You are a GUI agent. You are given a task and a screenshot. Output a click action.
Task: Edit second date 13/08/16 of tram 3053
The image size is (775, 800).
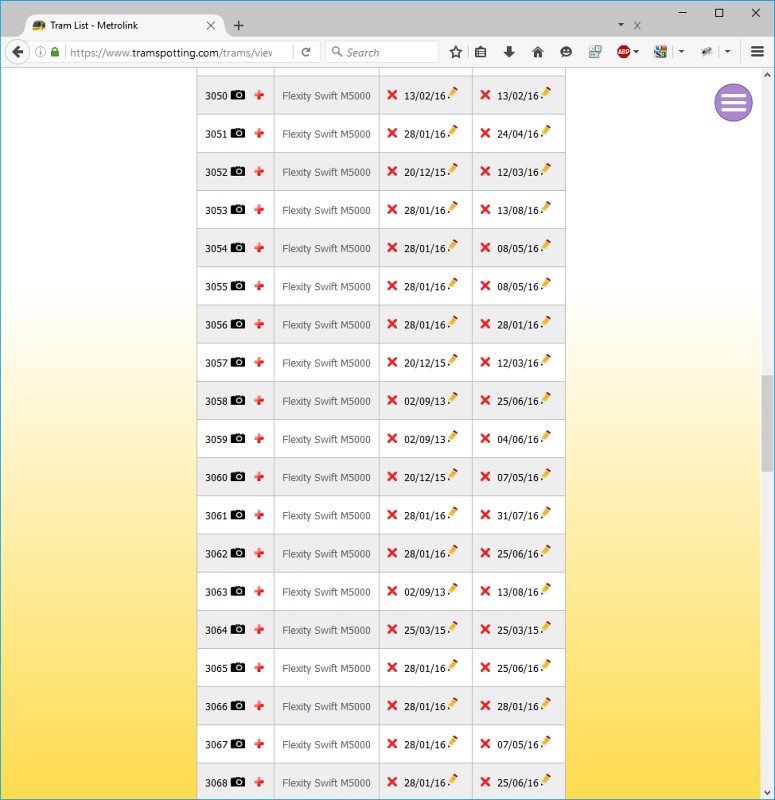(545, 208)
